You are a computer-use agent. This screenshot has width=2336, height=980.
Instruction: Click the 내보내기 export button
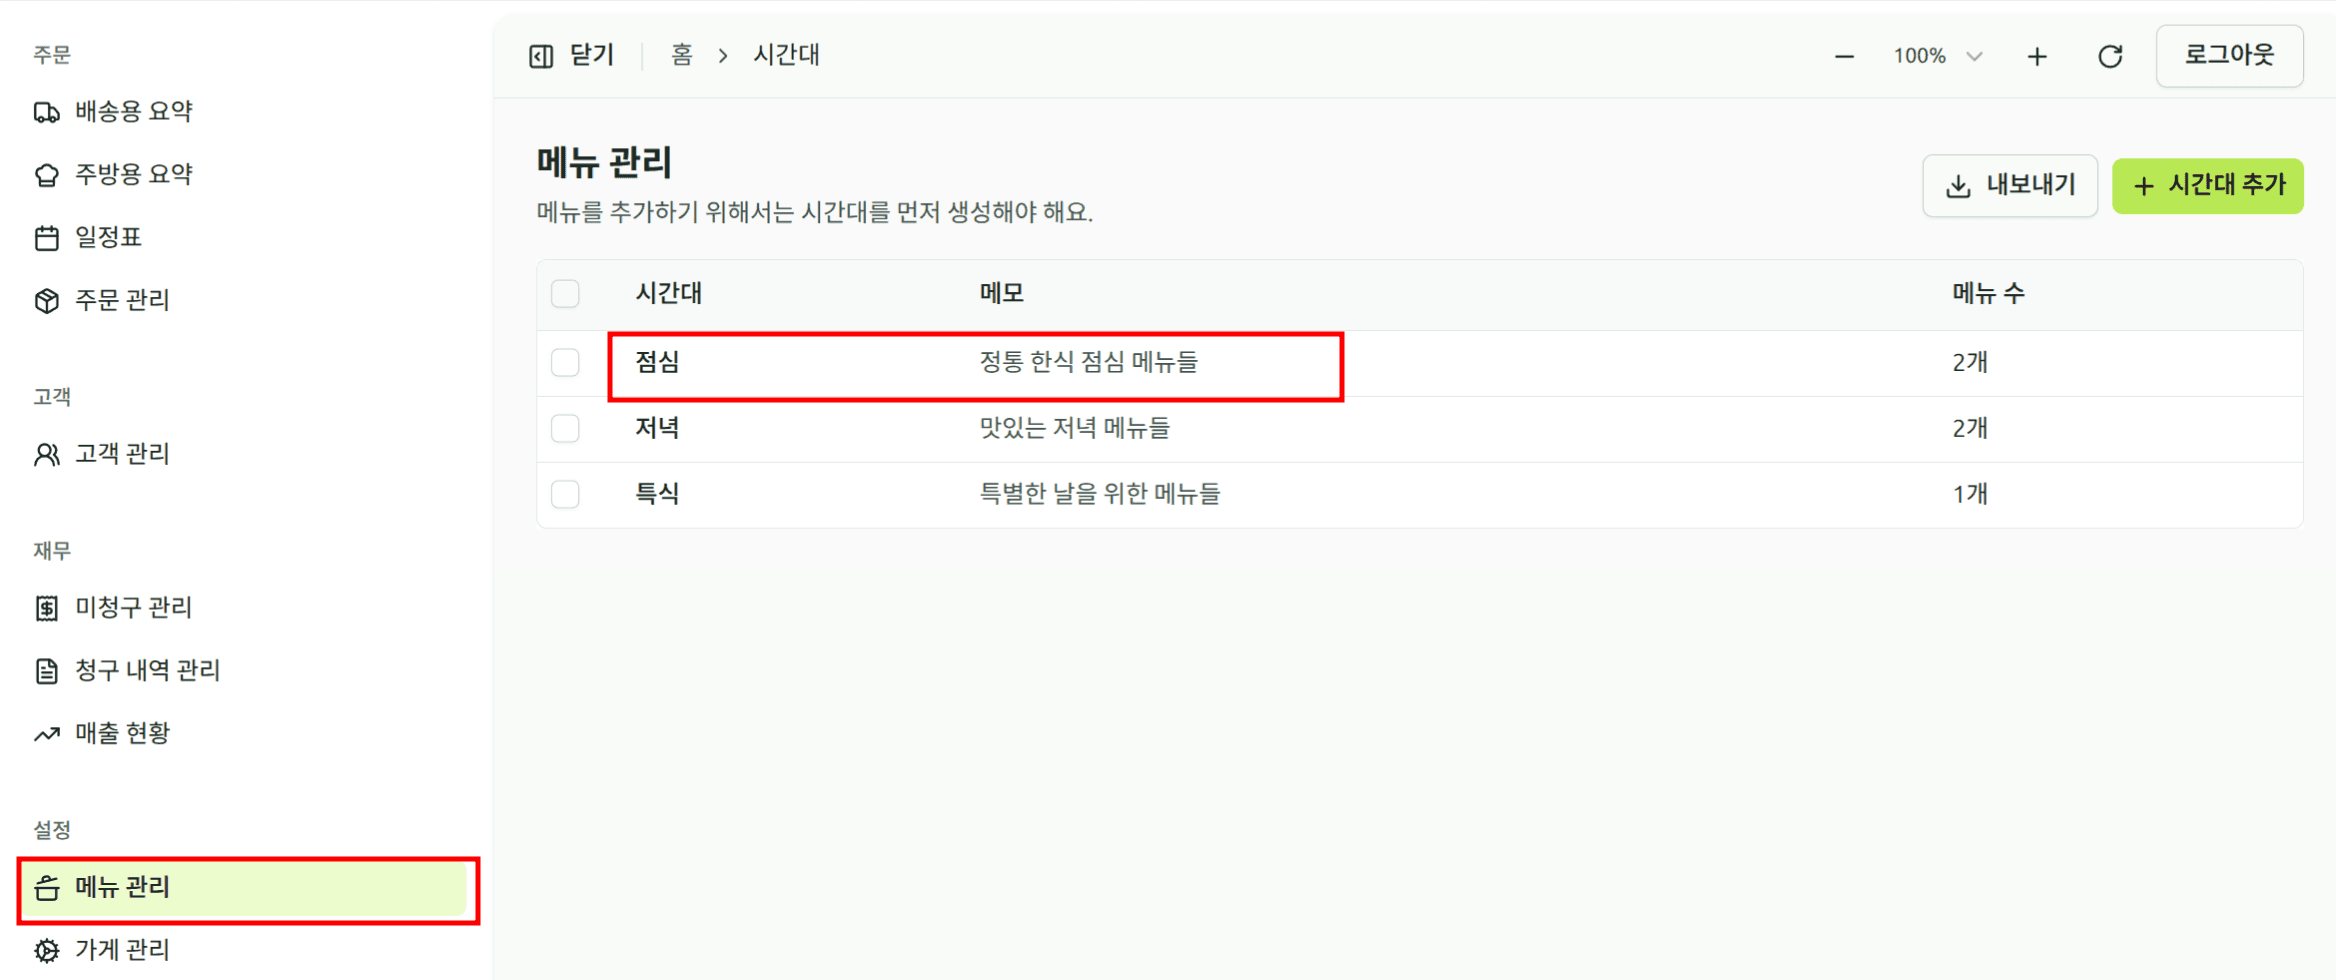click(x=2009, y=186)
